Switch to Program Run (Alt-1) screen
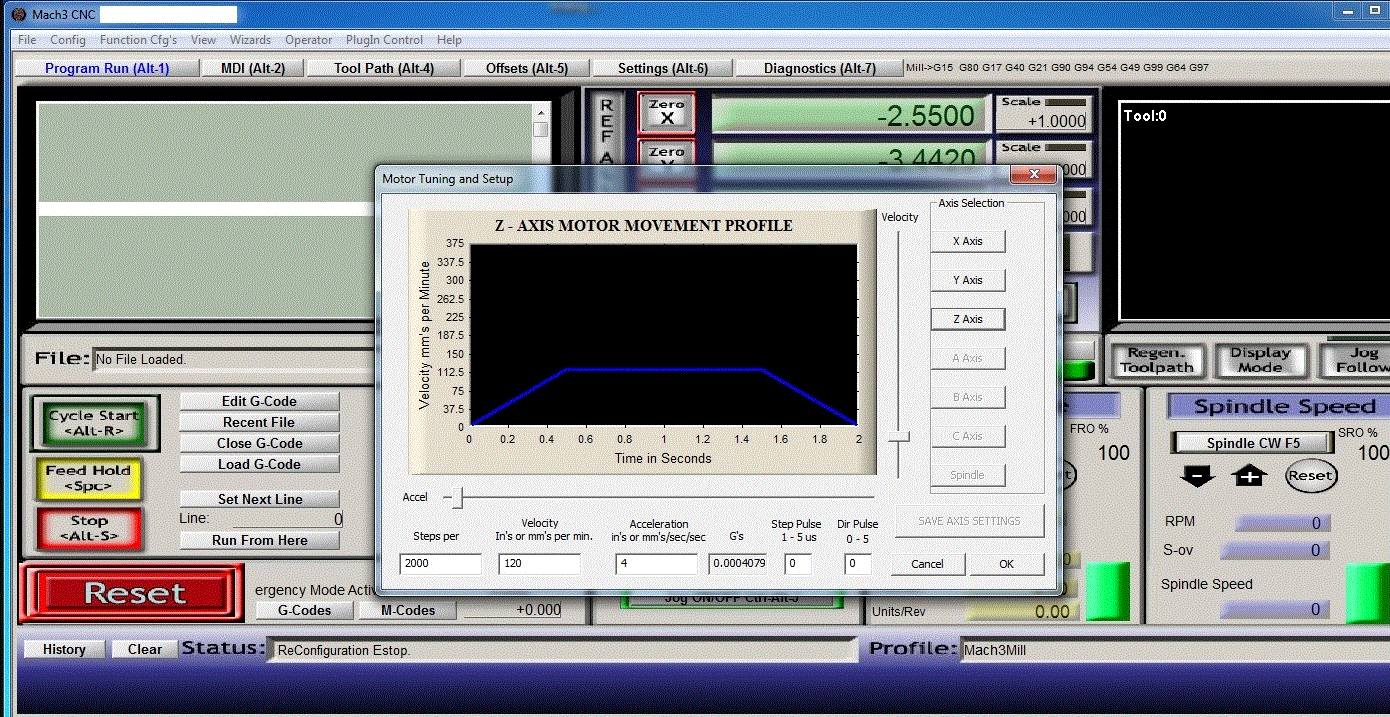This screenshot has height=717, width=1390. click(x=107, y=68)
